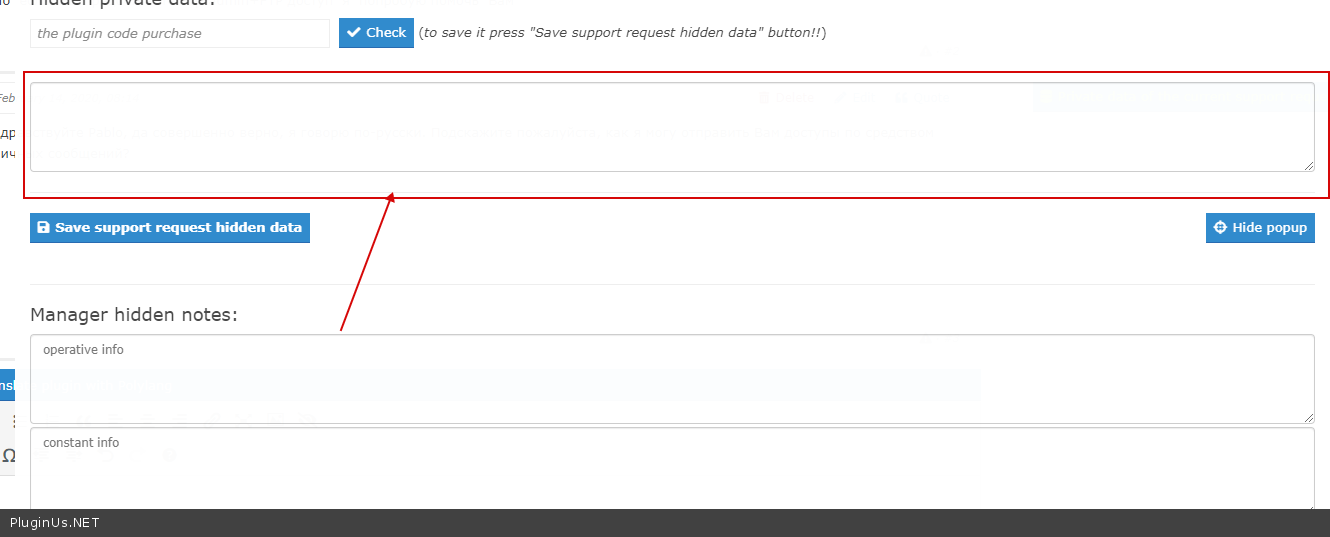Click the floppy disk icon on Save button
The width and height of the screenshot is (1330, 537).
click(x=43, y=228)
